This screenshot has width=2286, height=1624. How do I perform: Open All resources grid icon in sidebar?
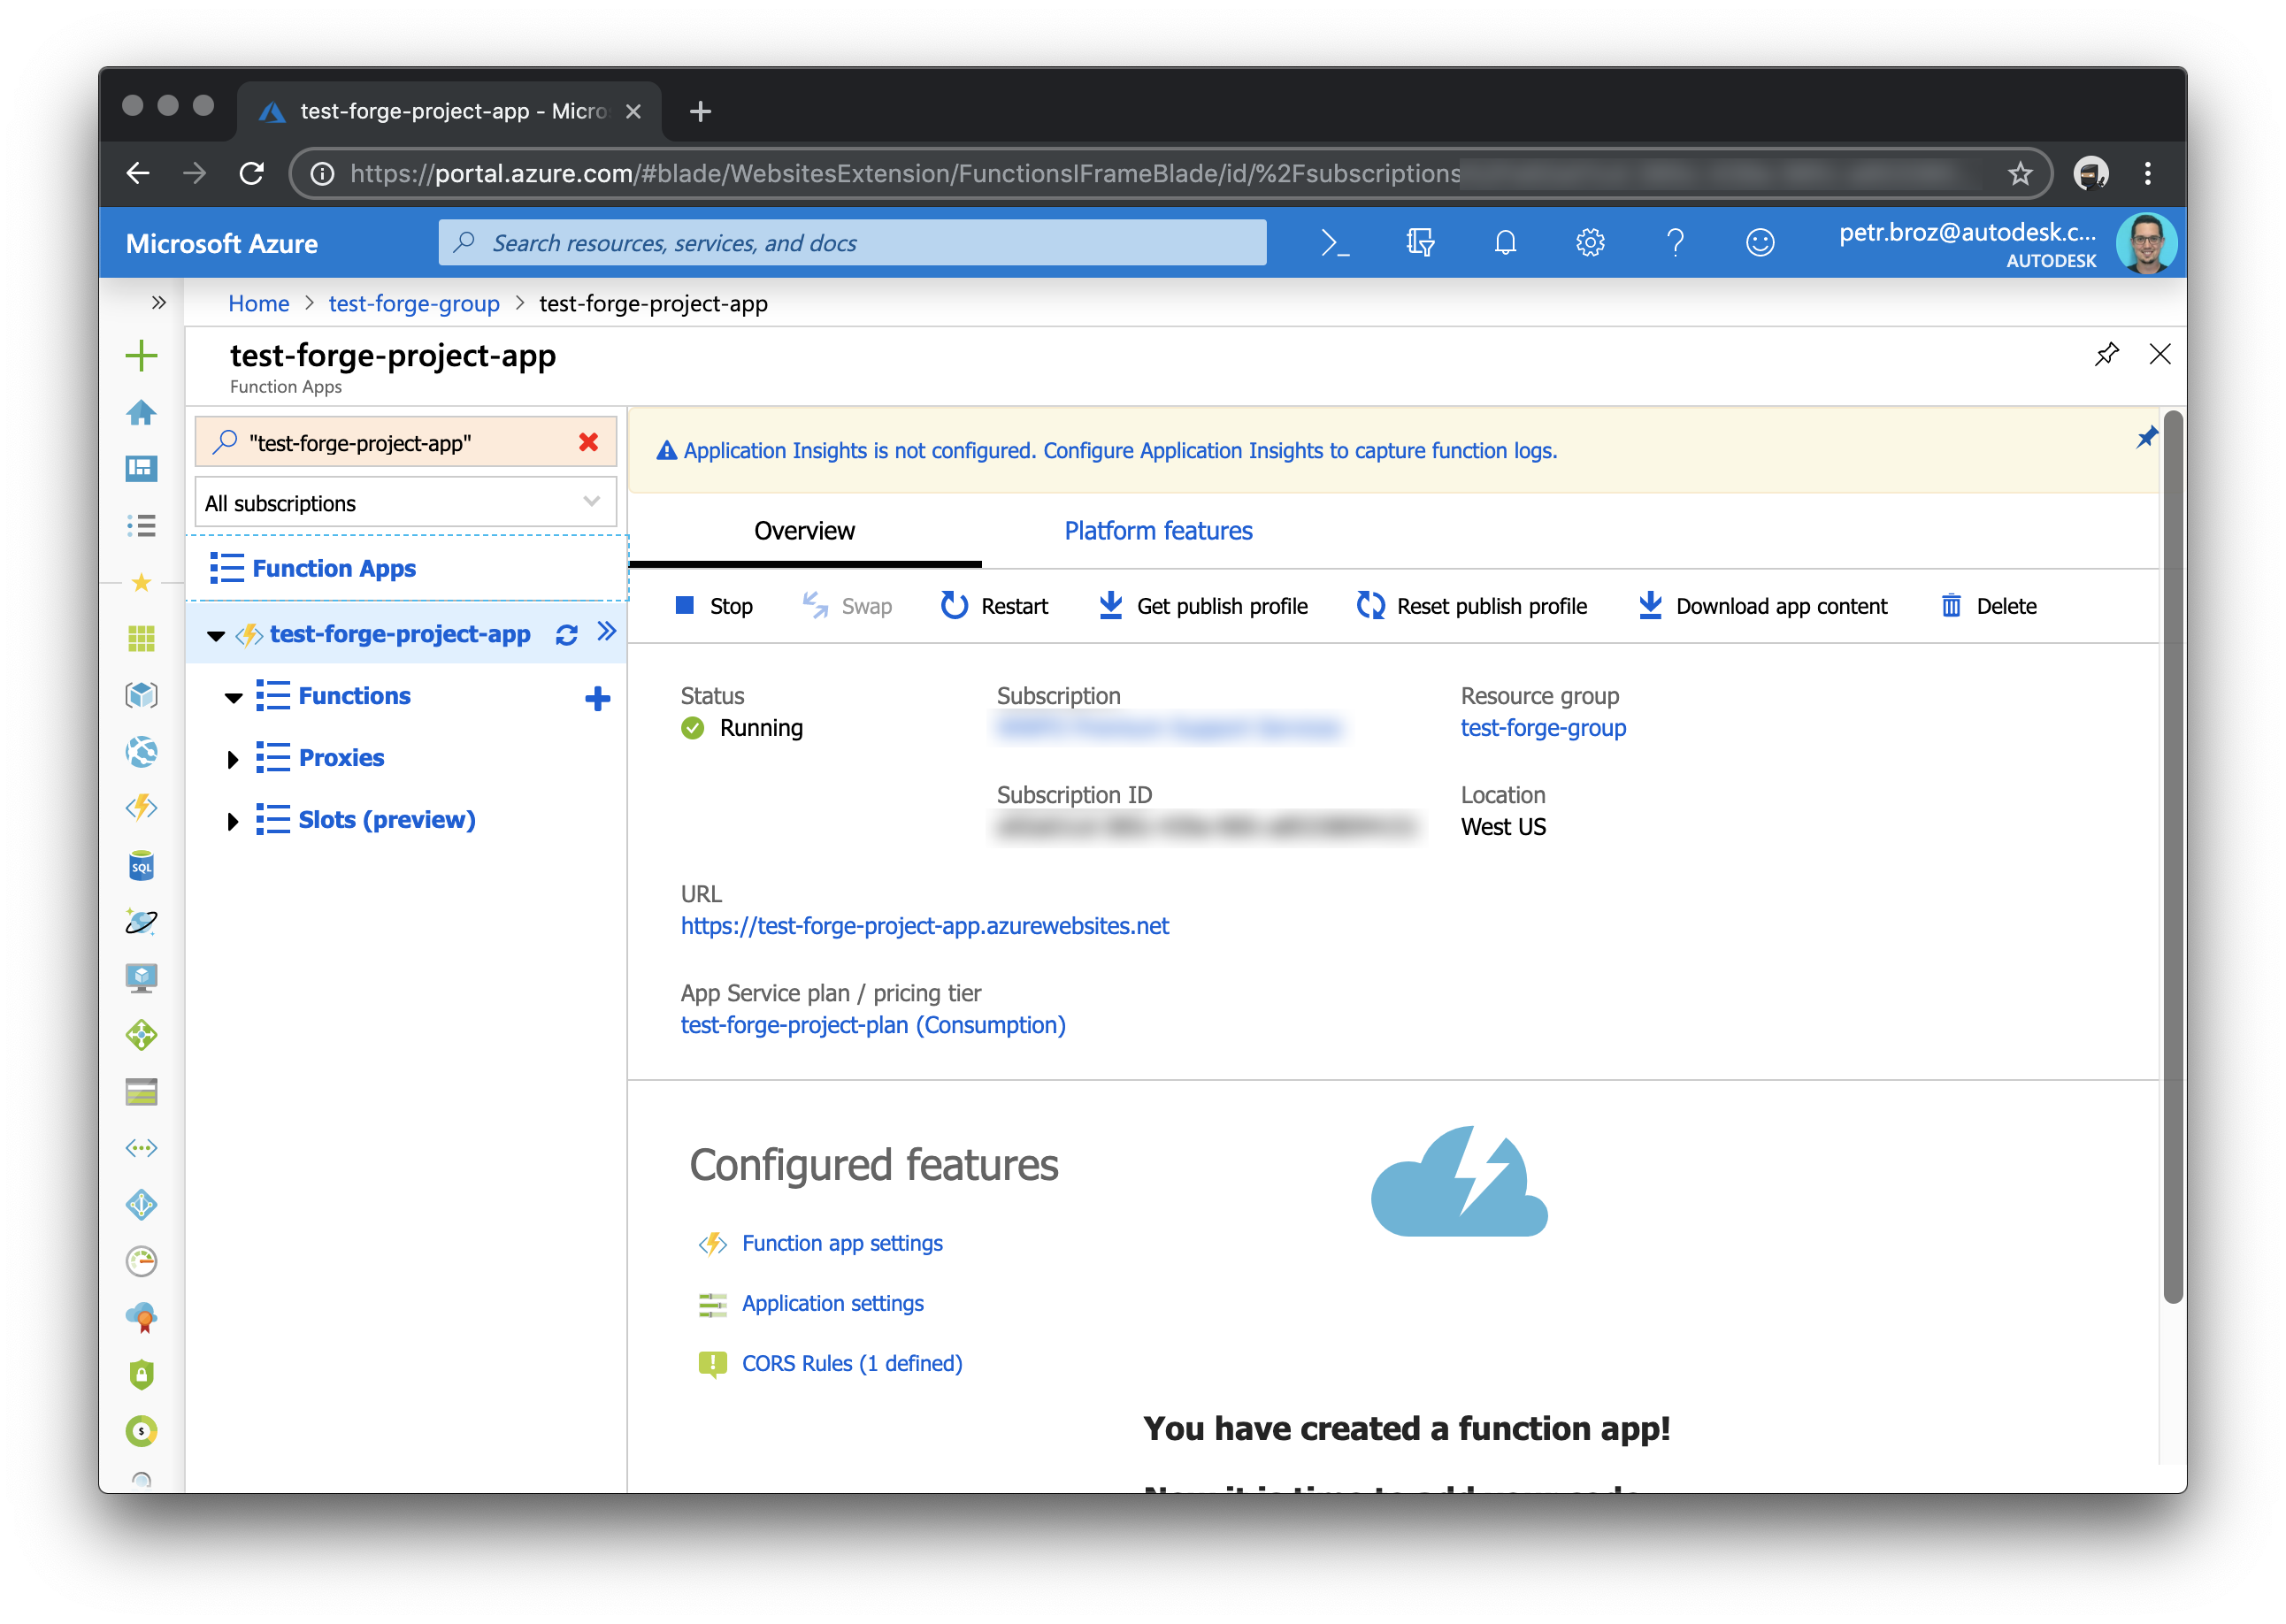click(141, 638)
